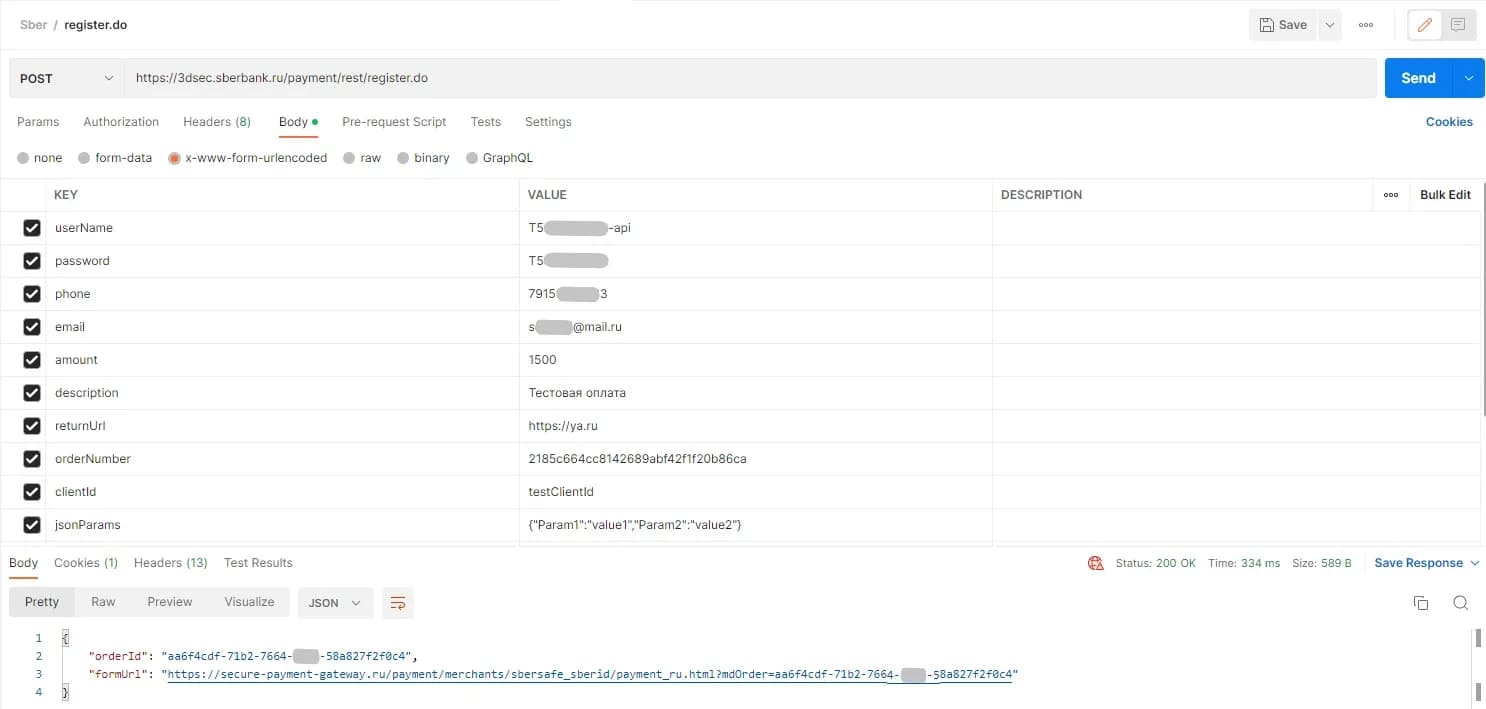Click the jsonParams value cell
This screenshot has height=709, width=1486.
pyautogui.click(x=756, y=525)
